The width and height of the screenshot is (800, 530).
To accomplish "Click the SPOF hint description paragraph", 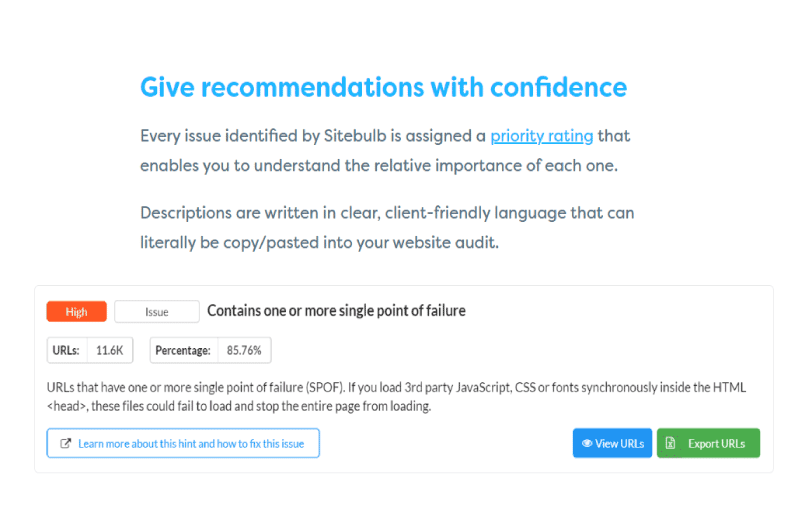I will 396,397.
